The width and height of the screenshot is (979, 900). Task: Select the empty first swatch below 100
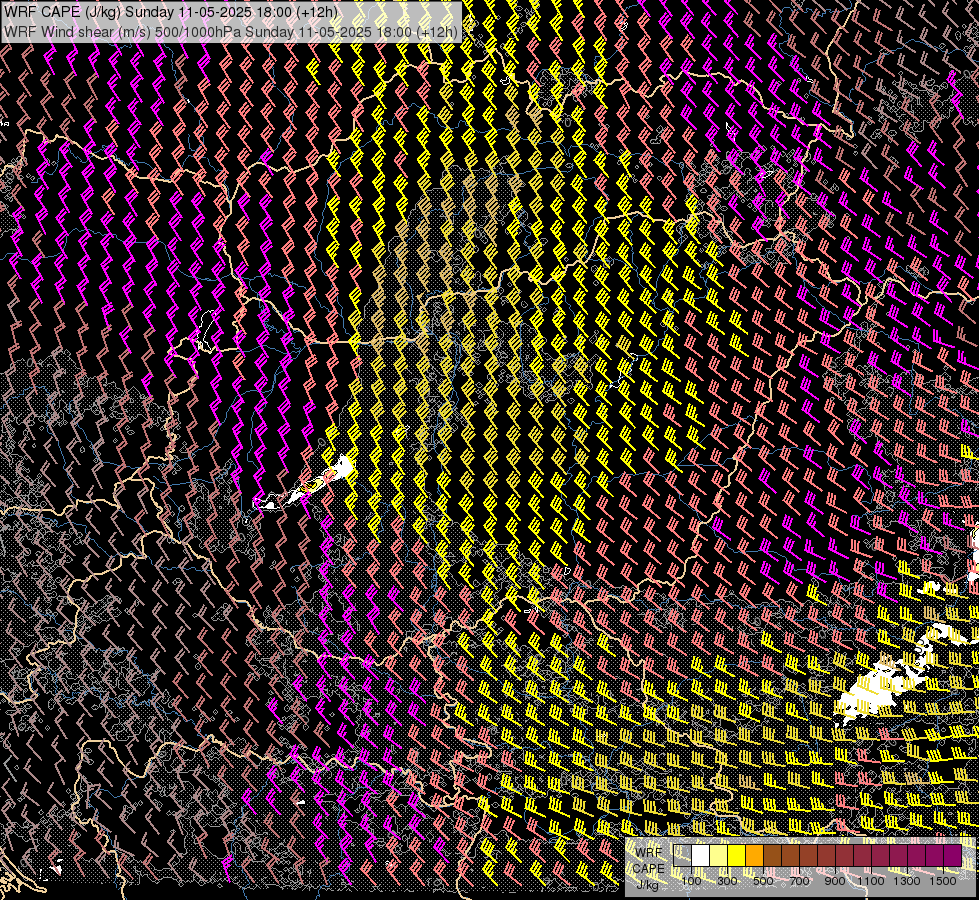682,855
